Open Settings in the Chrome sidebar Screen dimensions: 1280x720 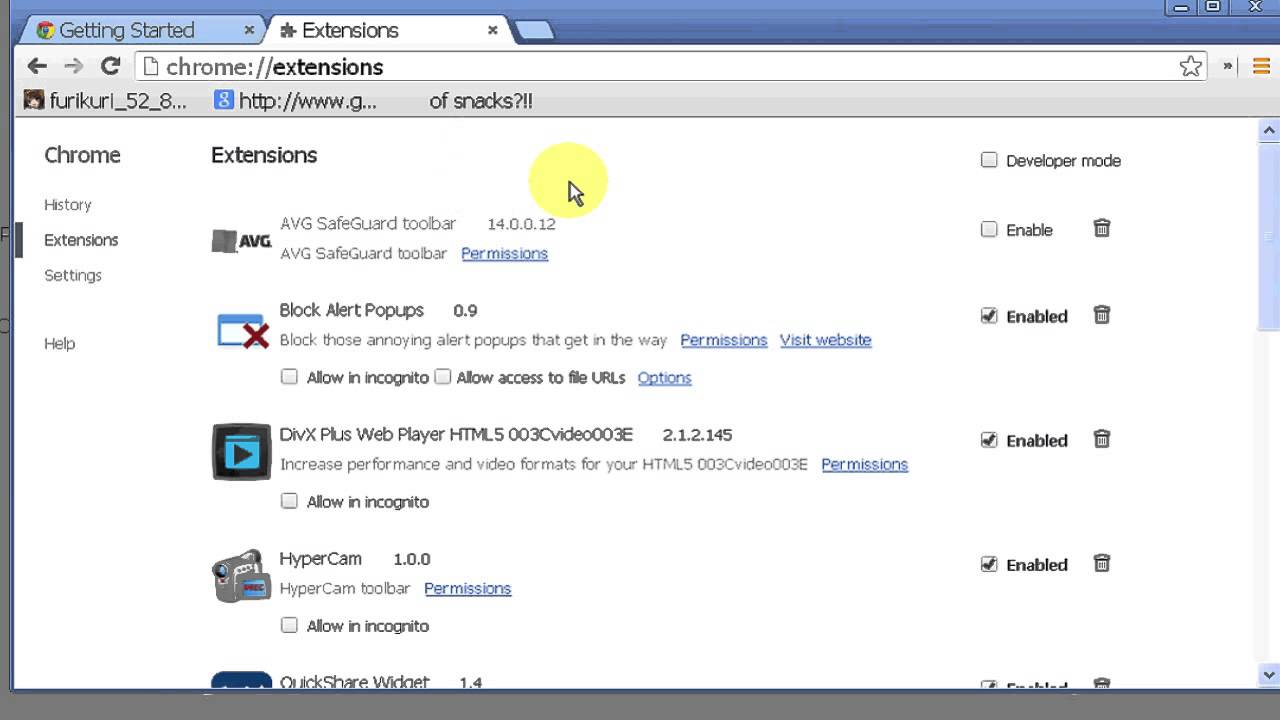point(73,275)
